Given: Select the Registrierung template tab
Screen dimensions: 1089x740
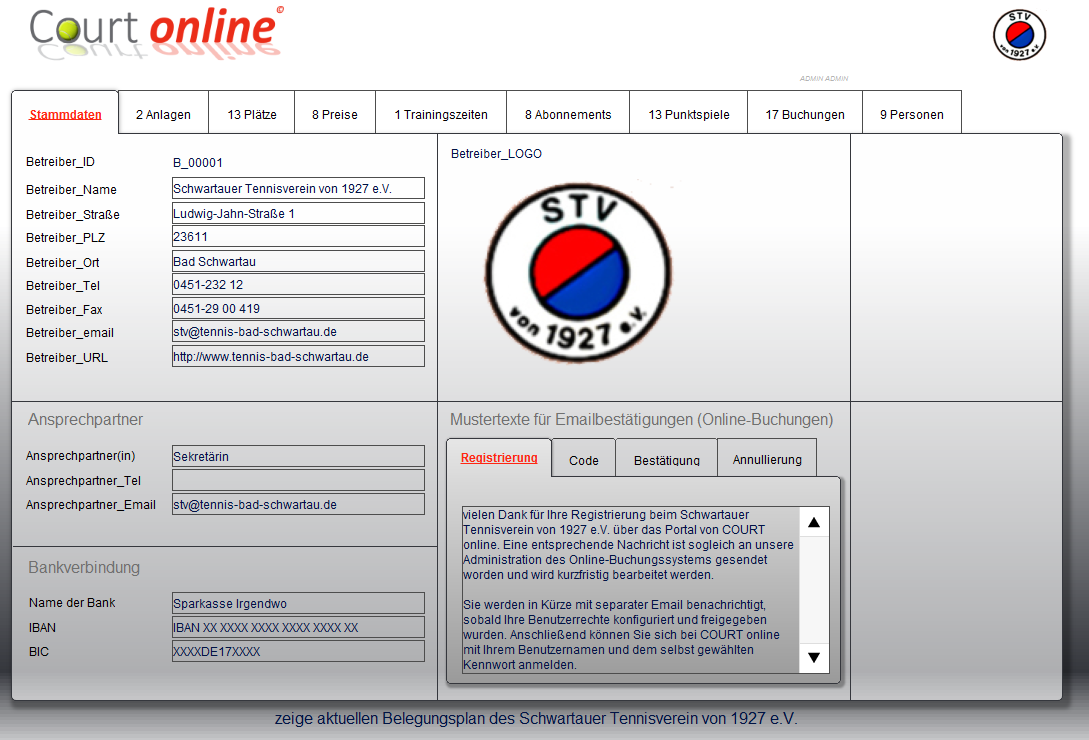Looking at the screenshot, I should (x=499, y=458).
